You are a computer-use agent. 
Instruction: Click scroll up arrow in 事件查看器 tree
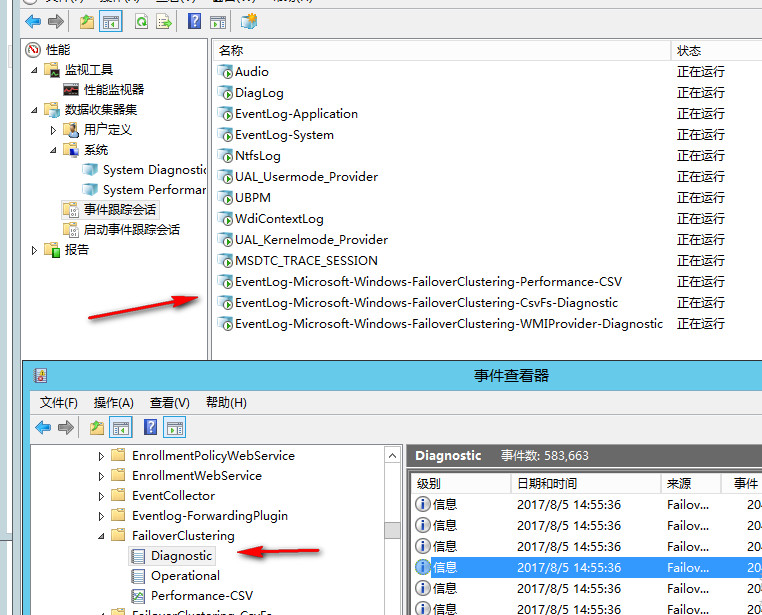(x=393, y=456)
